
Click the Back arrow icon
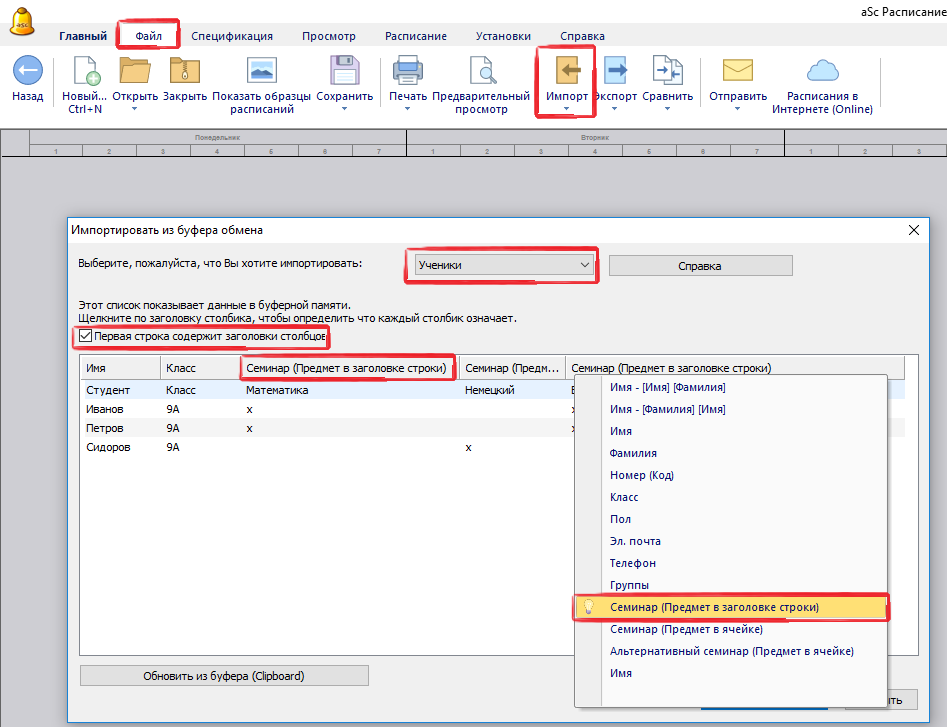click(x=27, y=71)
